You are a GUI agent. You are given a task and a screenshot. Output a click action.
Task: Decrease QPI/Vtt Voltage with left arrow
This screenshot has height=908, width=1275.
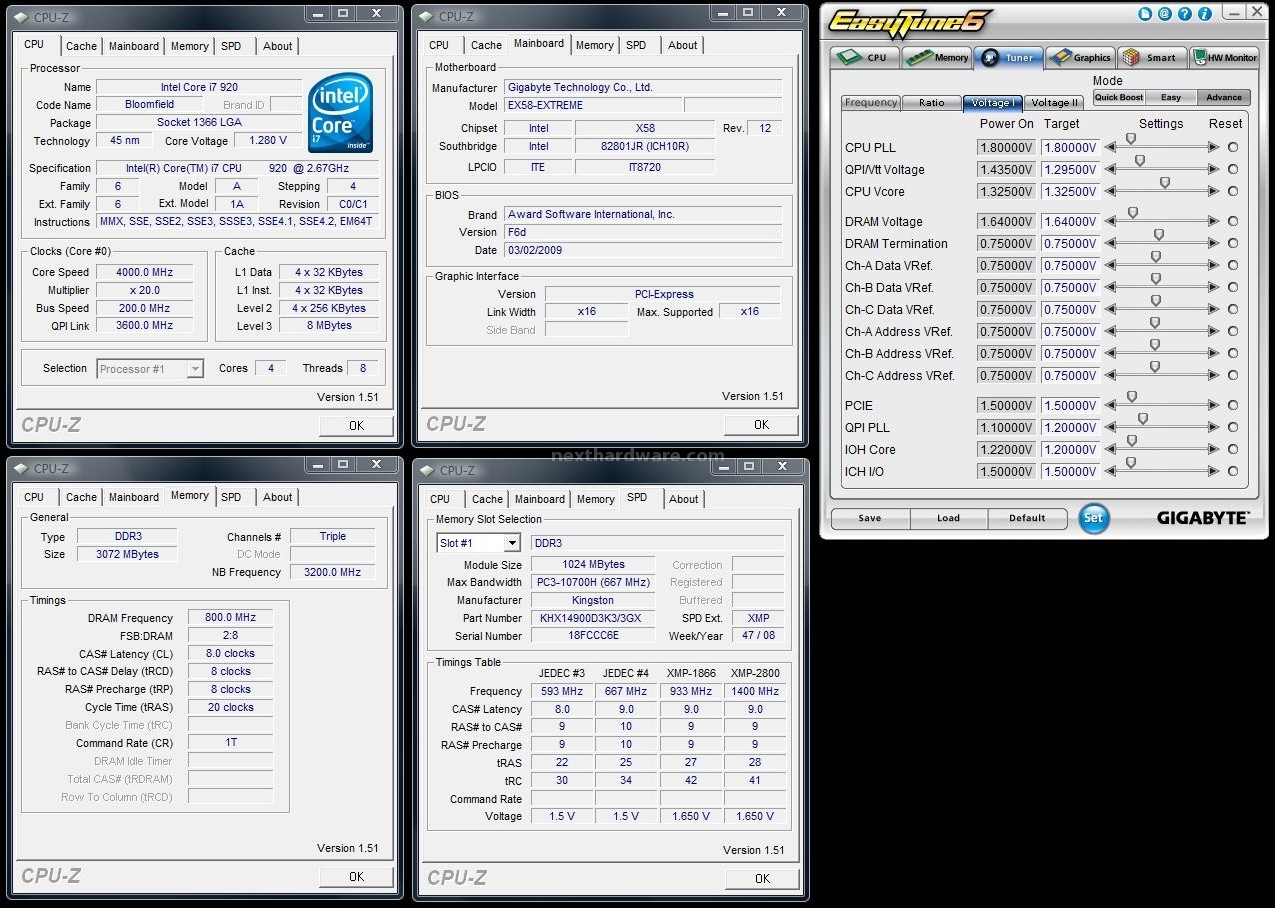(x=1111, y=170)
